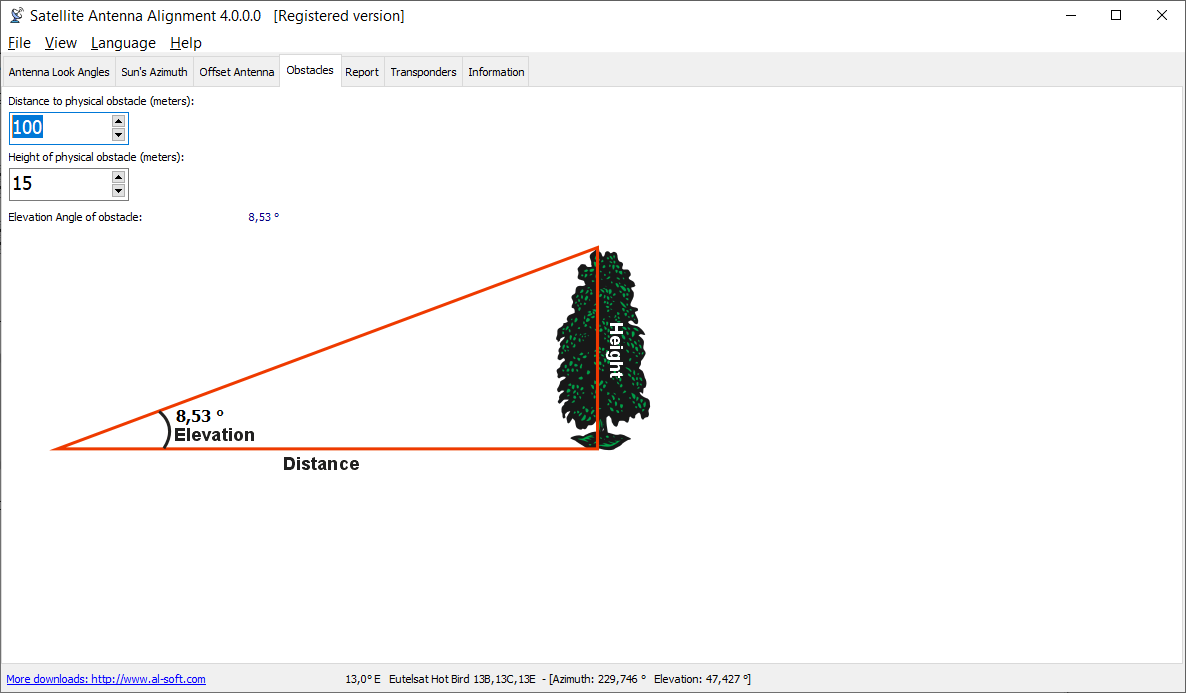1186x693 pixels.
Task: Open the File menu
Action: (19, 43)
